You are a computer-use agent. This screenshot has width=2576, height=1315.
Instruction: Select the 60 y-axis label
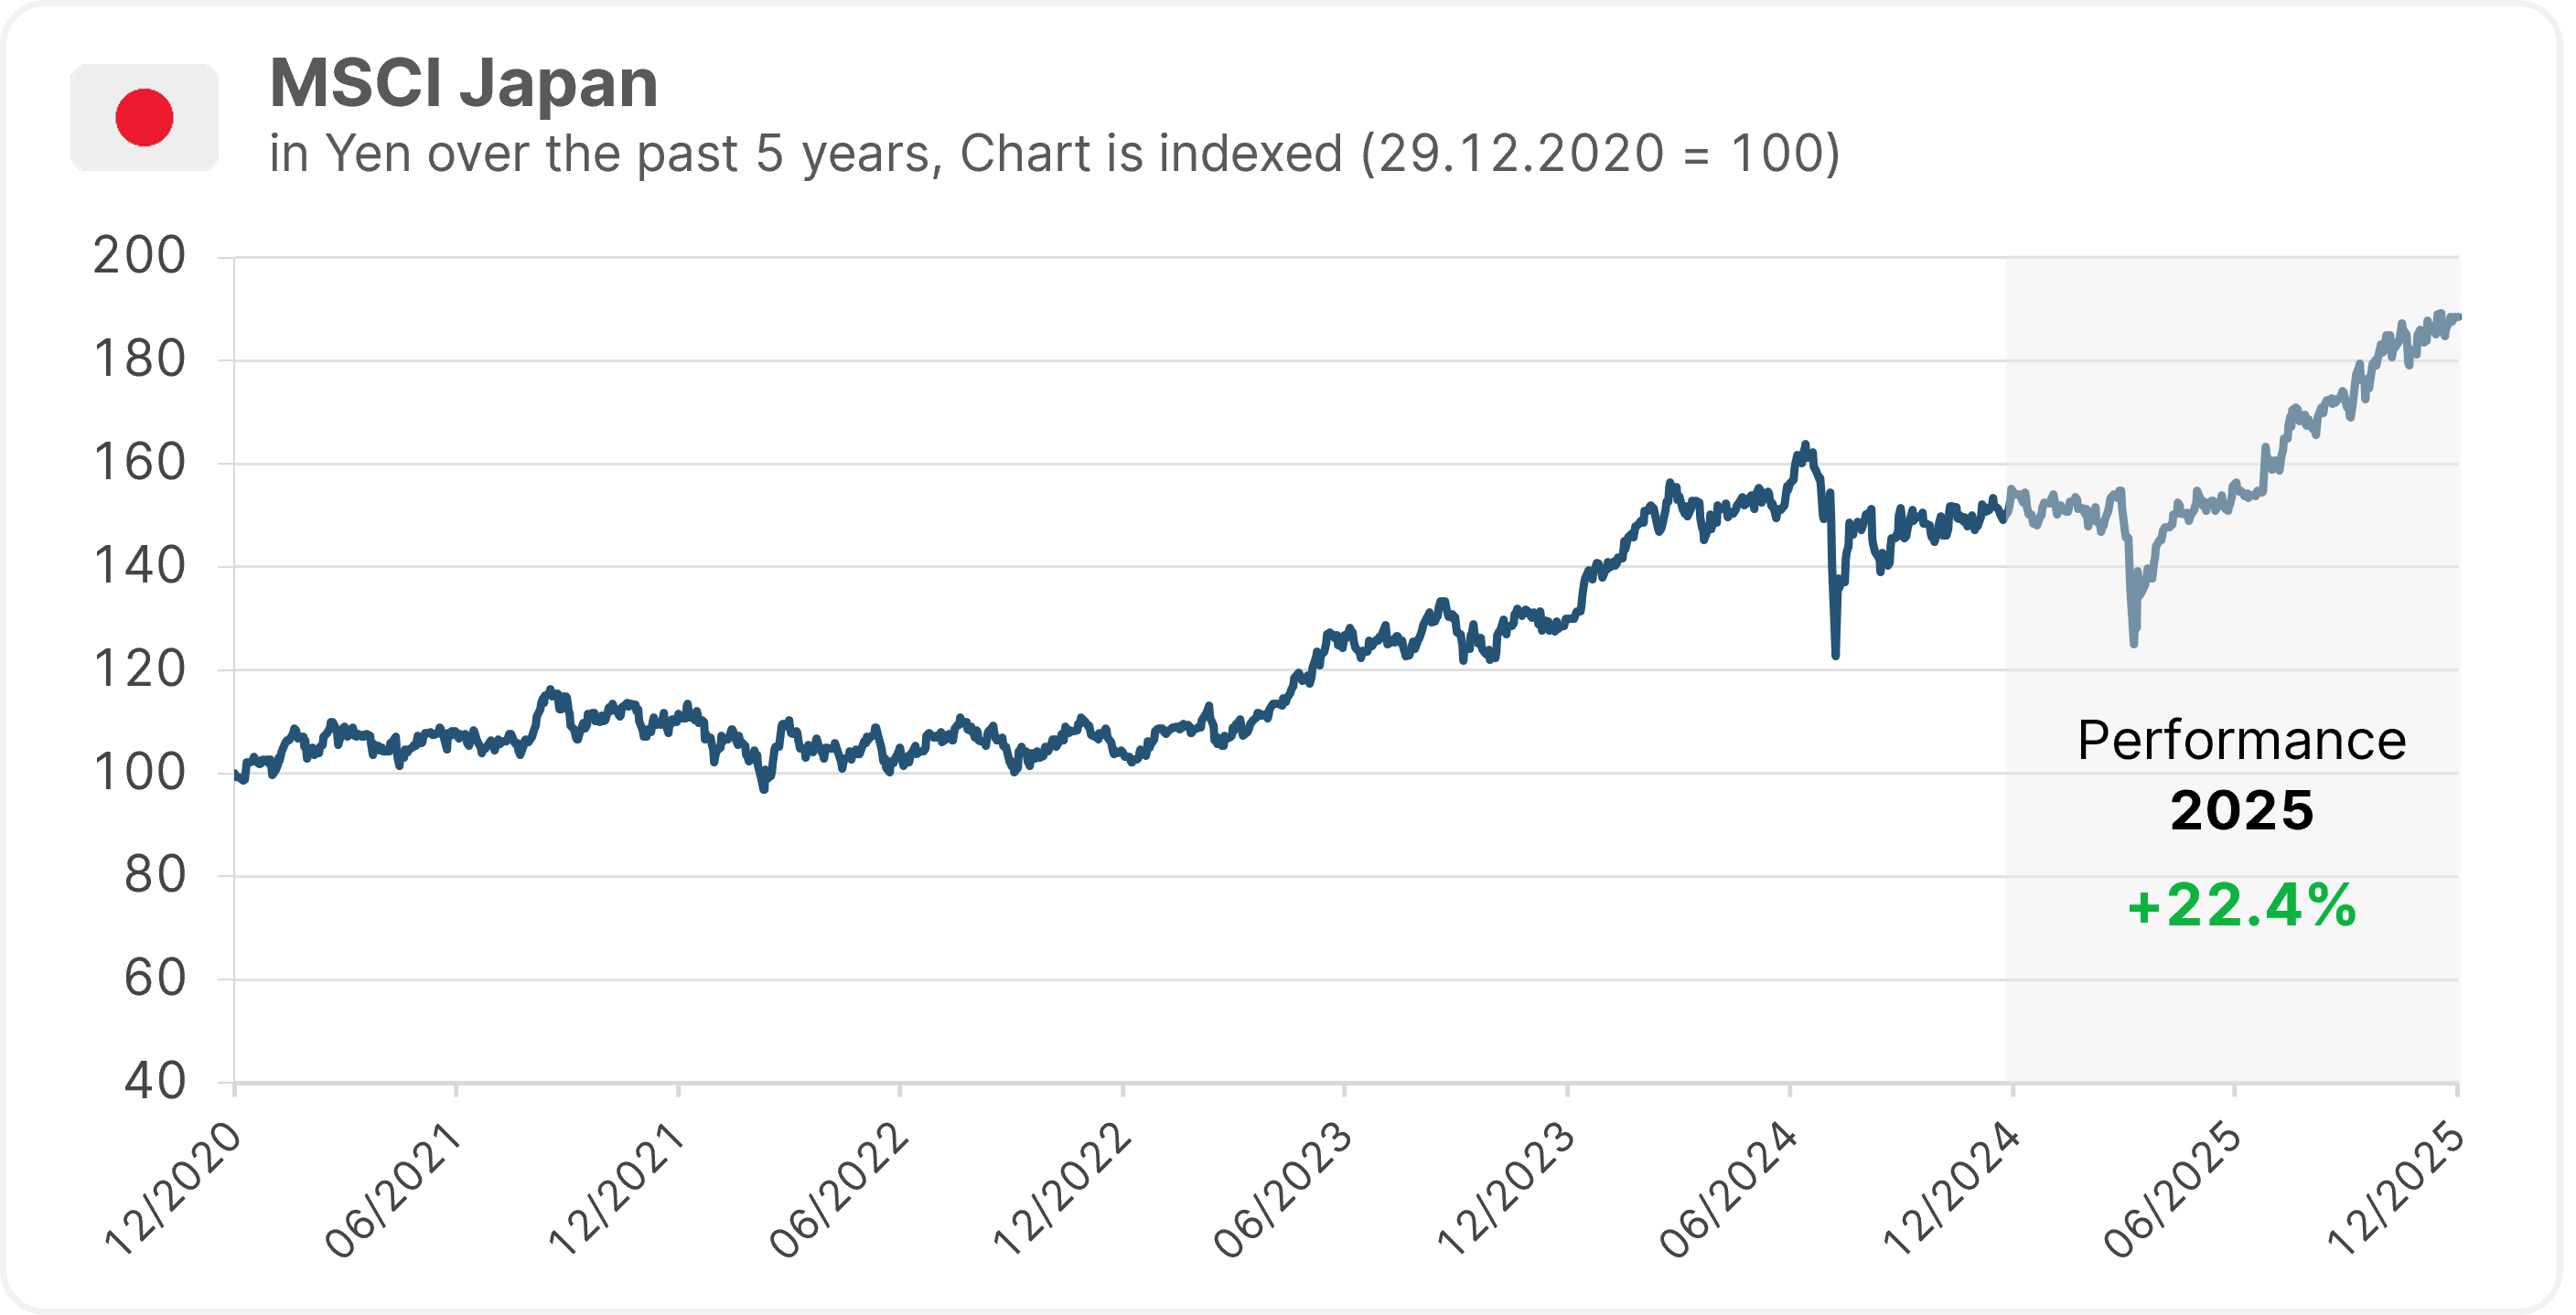[x=154, y=979]
